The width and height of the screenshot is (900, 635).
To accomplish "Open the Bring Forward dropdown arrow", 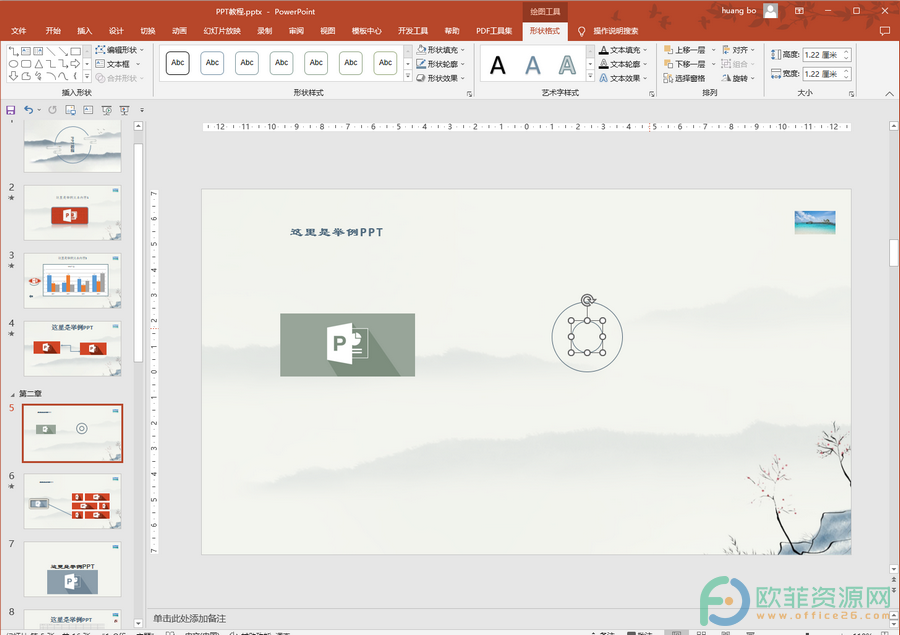I will (713, 50).
